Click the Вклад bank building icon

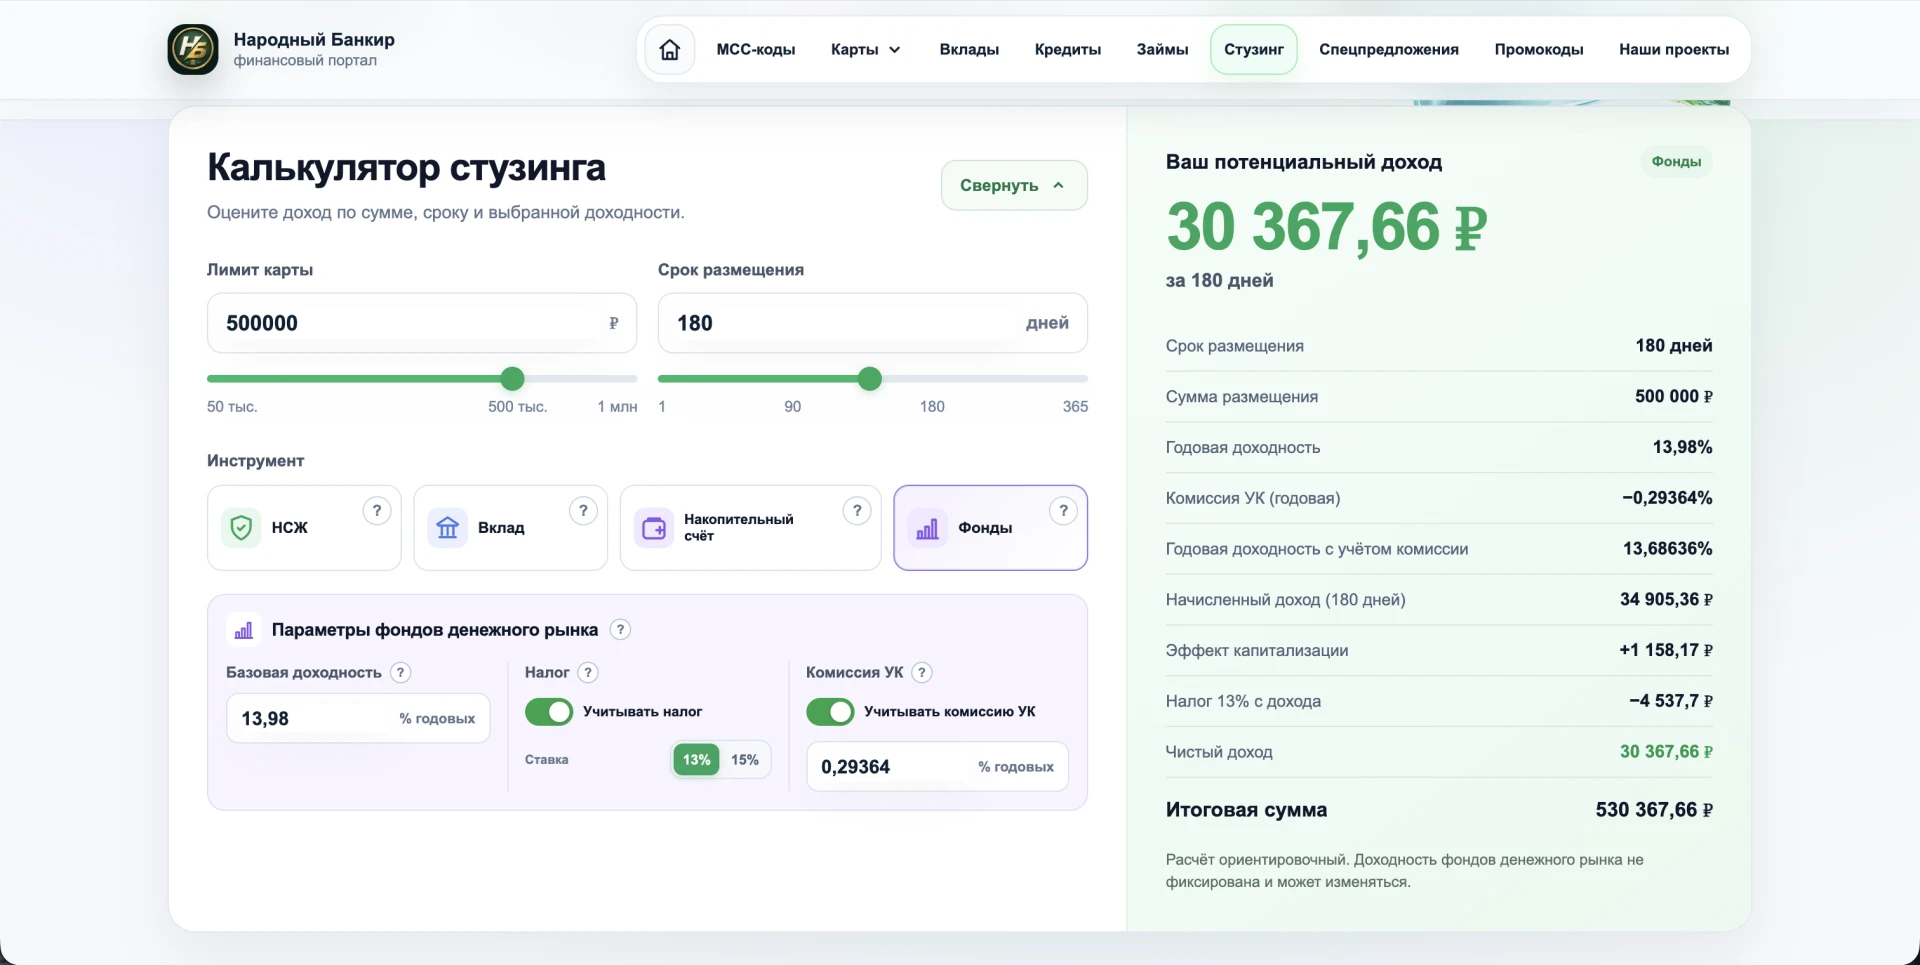pyautogui.click(x=447, y=527)
